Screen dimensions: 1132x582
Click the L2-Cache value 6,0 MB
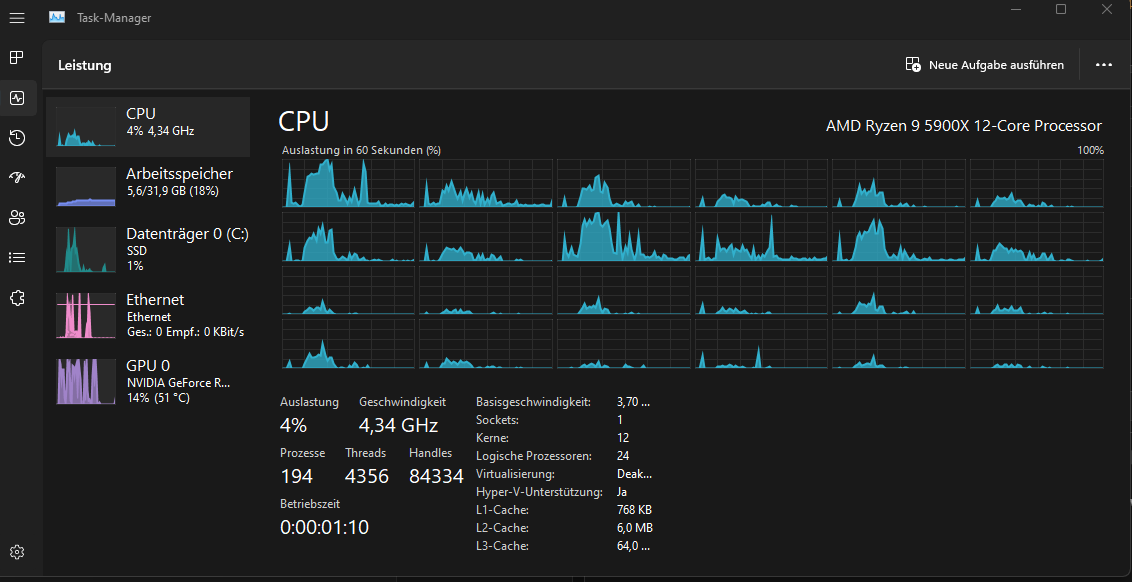pyautogui.click(x=635, y=528)
